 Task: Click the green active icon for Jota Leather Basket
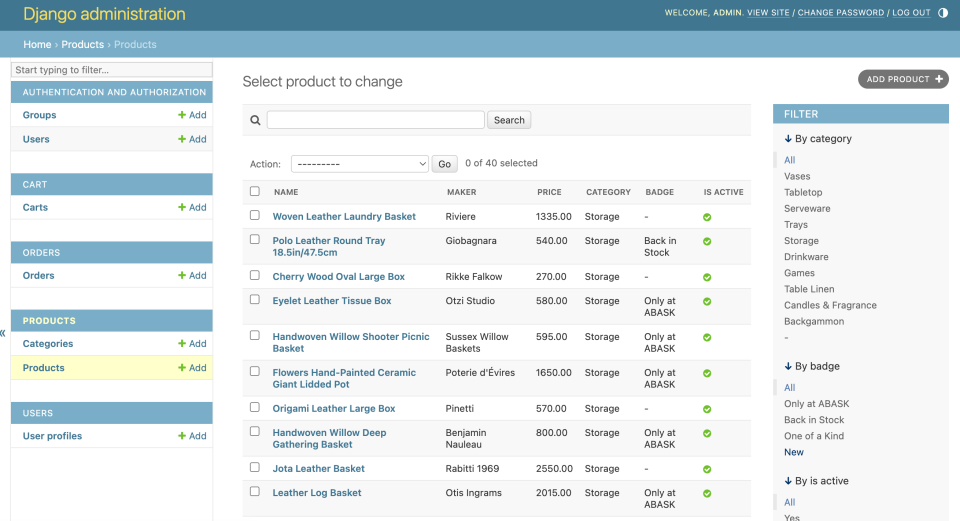point(707,469)
